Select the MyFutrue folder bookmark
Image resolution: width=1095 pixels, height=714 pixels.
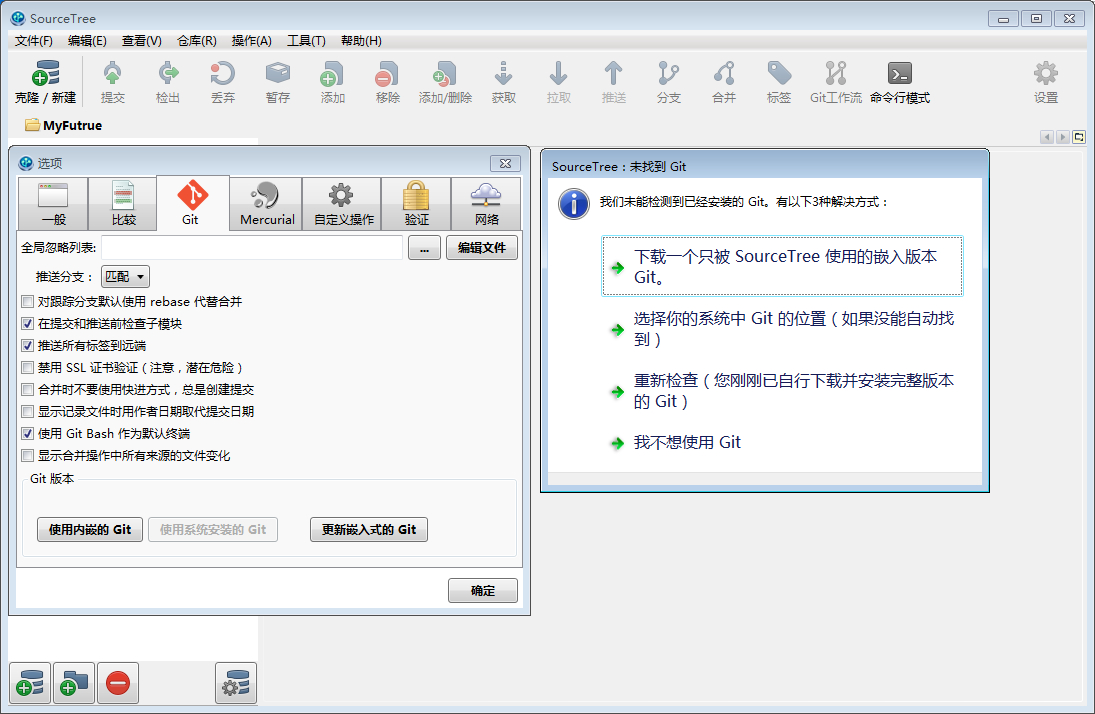click(64, 126)
